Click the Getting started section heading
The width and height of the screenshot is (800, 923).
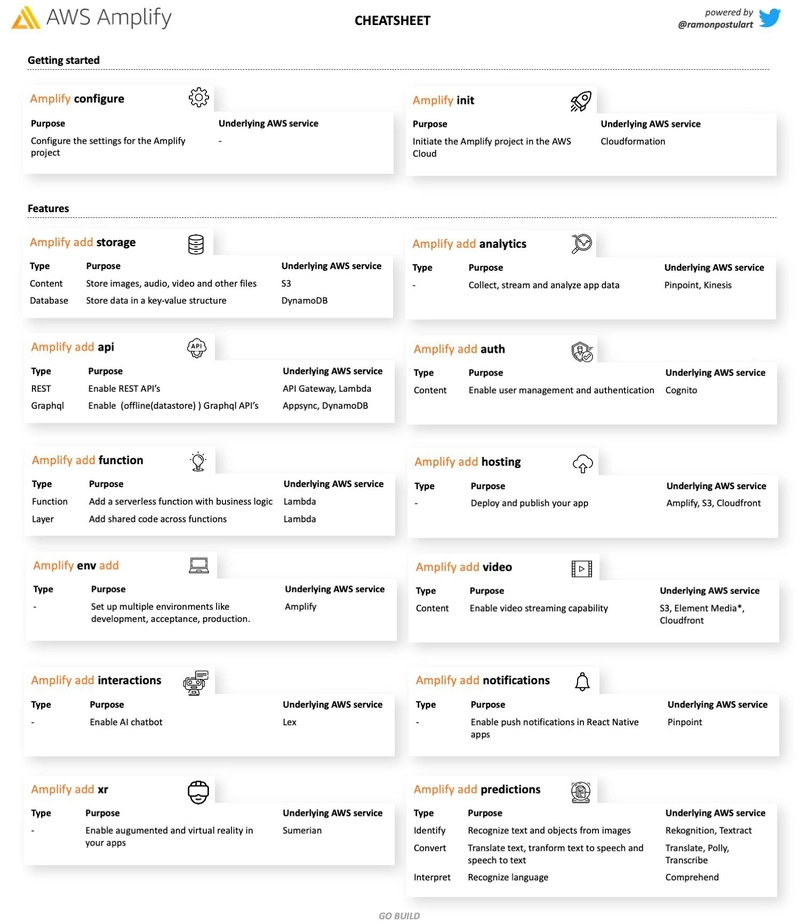64,60
